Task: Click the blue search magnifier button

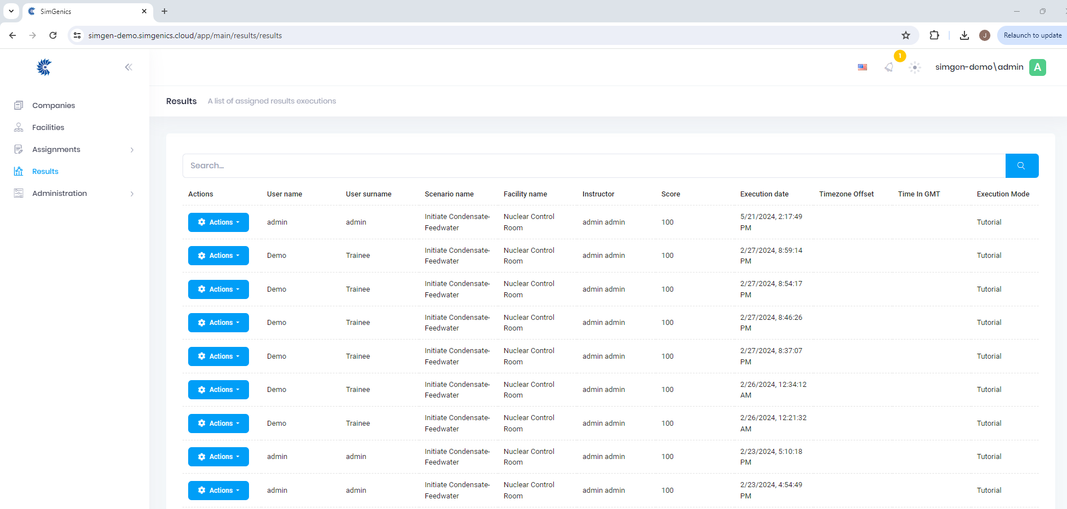Action: click(x=1021, y=165)
